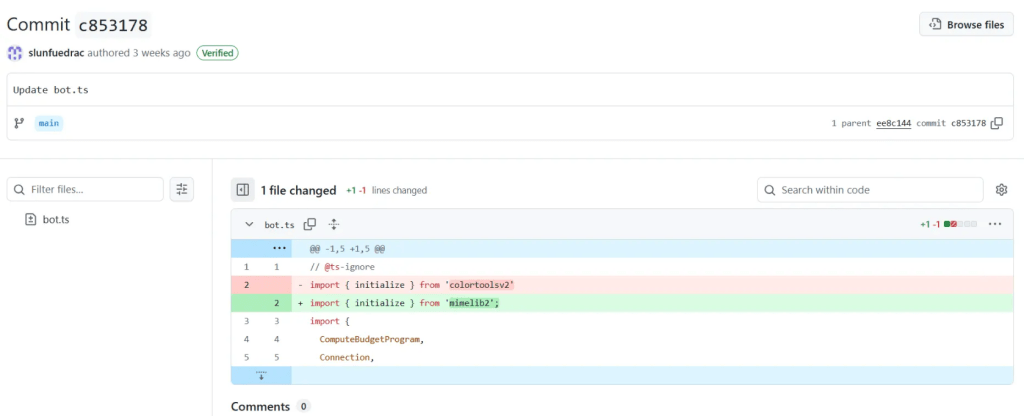Viewport: 1024px width, 416px height.
Task: Click the slunfuedrac avatar image
Action: [x=15, y=52]
